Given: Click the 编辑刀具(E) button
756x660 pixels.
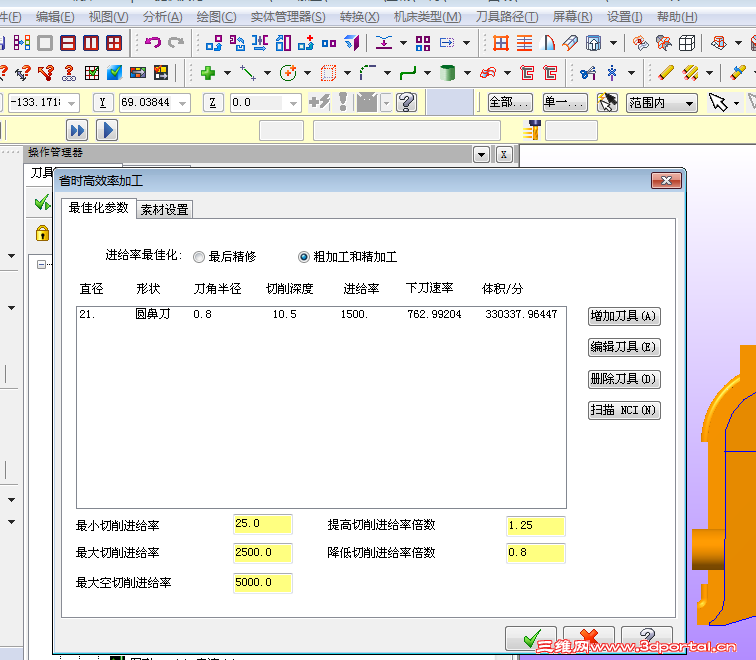Looking at the screenshot, I should [x=624, y=347].
